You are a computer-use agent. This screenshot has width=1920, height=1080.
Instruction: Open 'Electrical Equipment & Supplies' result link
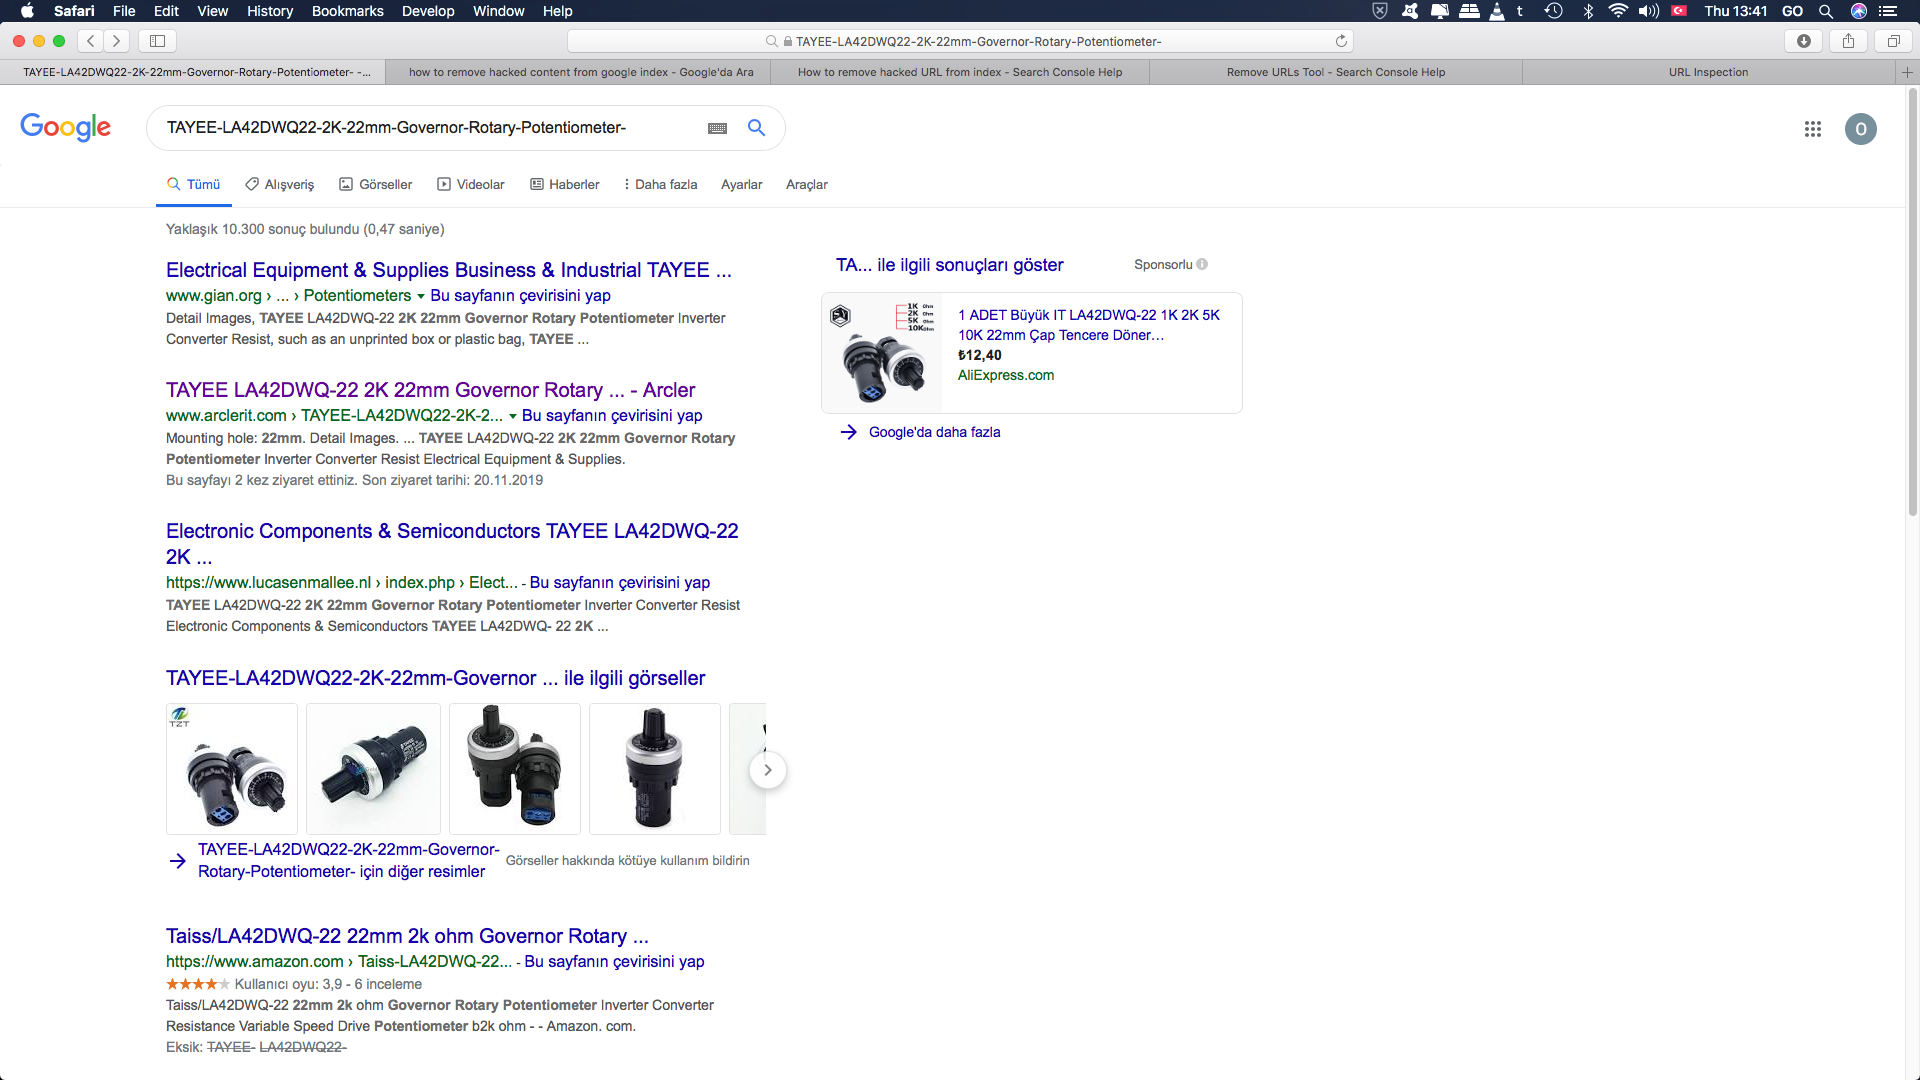[x=448, y=270]
